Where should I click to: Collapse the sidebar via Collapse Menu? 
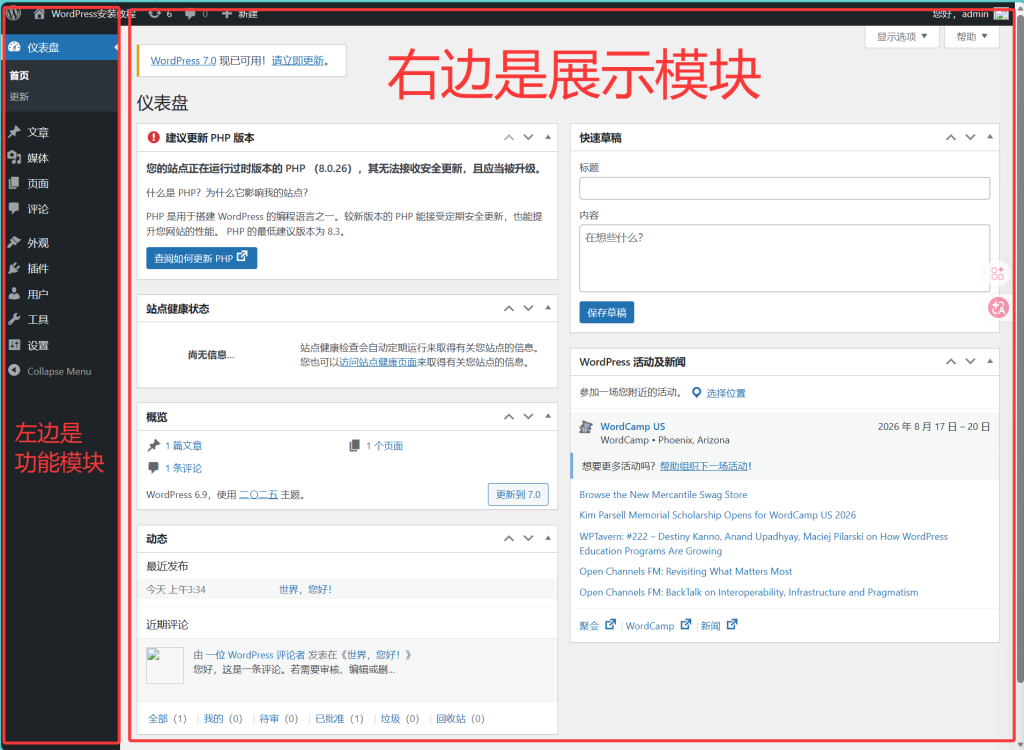(50, 371)
